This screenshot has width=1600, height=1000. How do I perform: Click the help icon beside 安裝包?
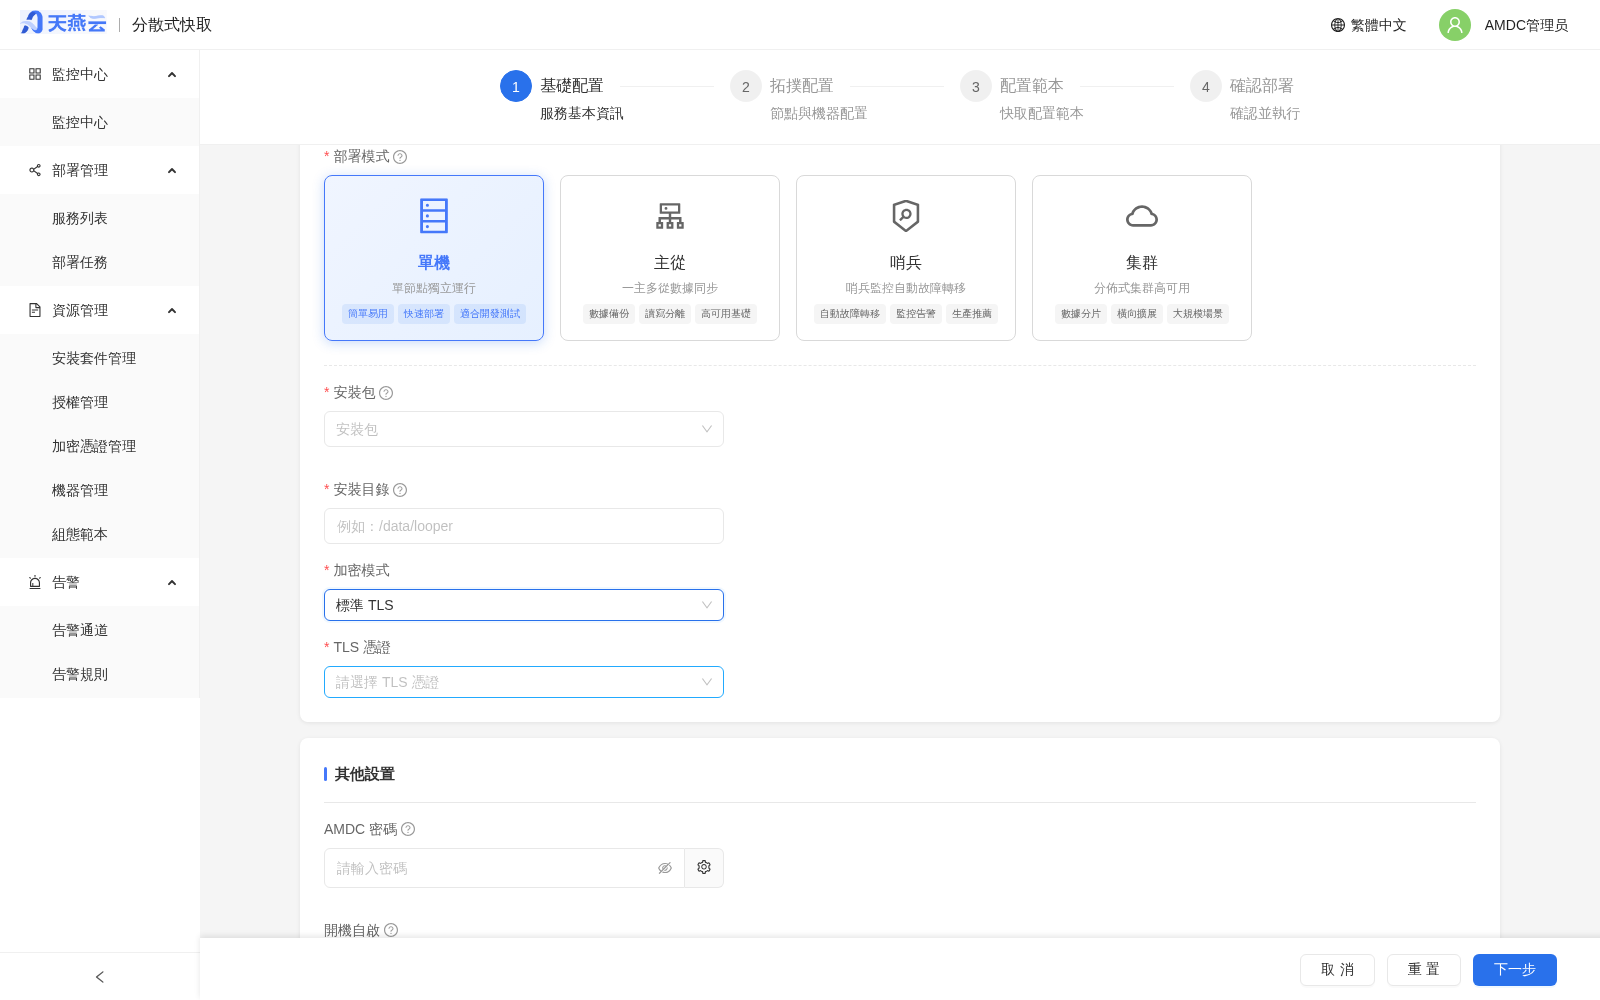[386, 393]
